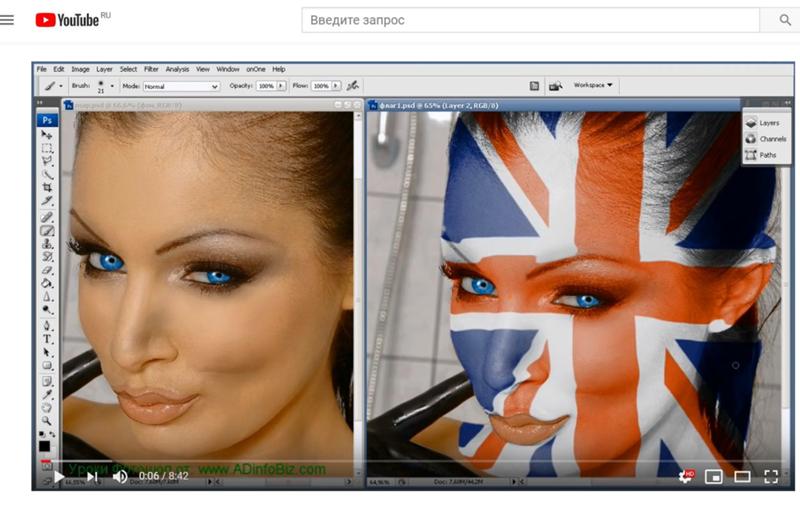
Task: Open Photoshop Edit menu
Action: tap(59, 69)
